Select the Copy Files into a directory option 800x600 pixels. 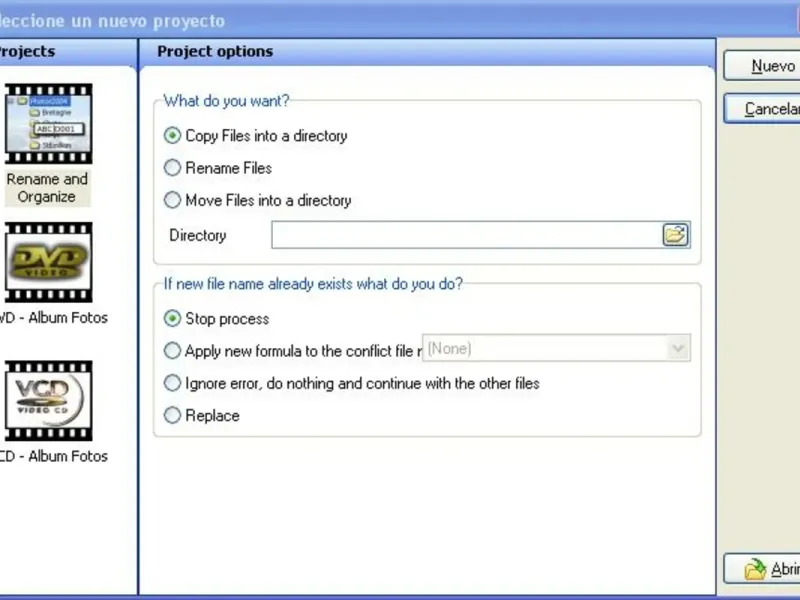173,136
